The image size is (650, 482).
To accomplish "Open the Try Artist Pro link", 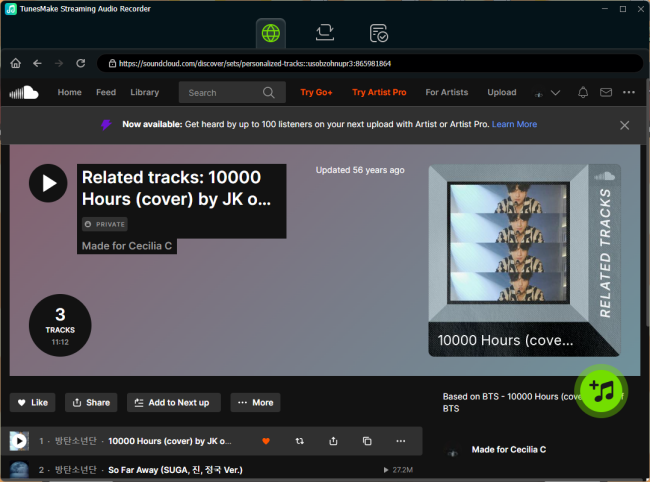I will click(379, 92).
